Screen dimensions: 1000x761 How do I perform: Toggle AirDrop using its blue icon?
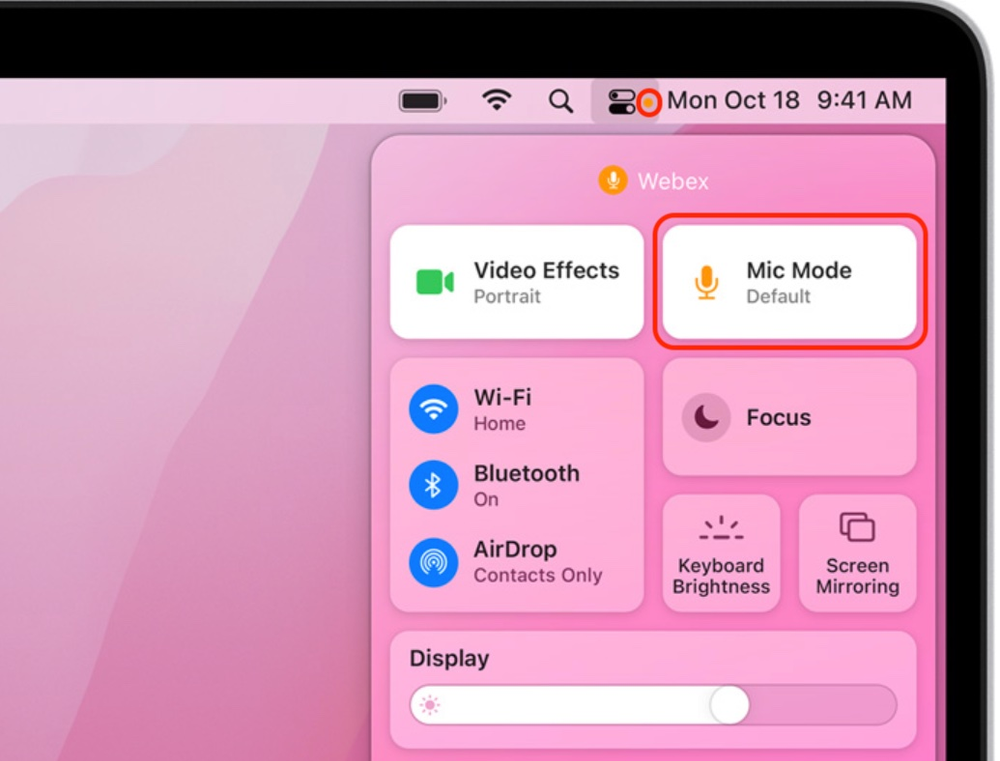tap(434, 562)
